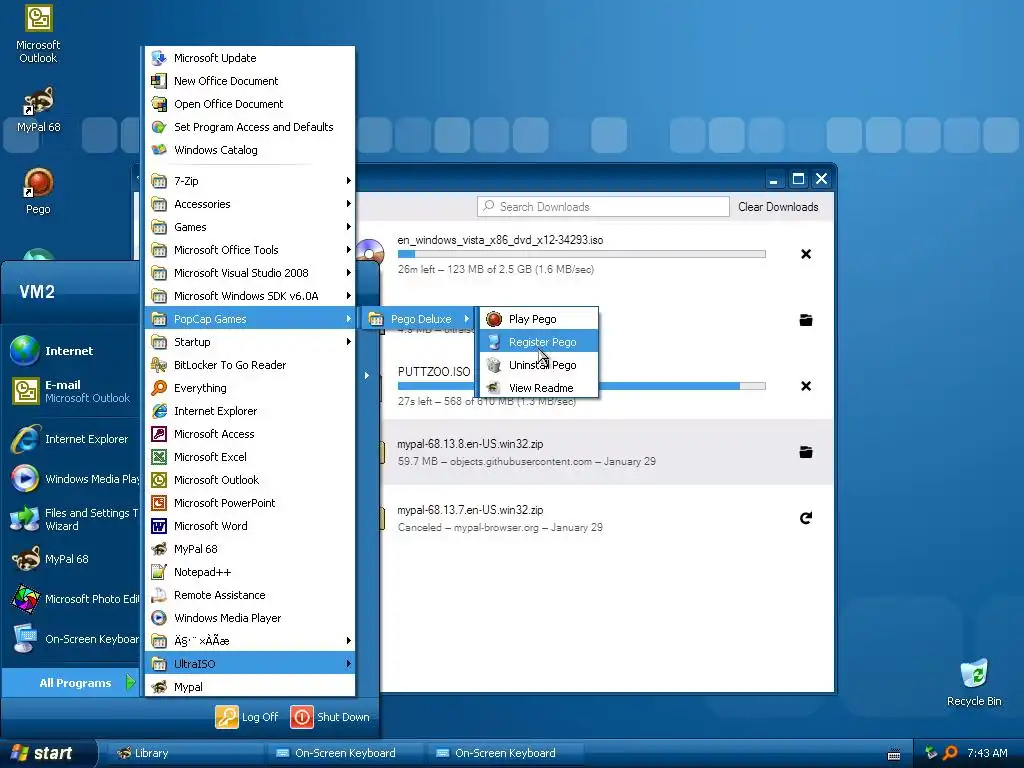This screenshot has height=768, width=1024.
Task: Focus the Search Downloads field
Action: (603, 206)
